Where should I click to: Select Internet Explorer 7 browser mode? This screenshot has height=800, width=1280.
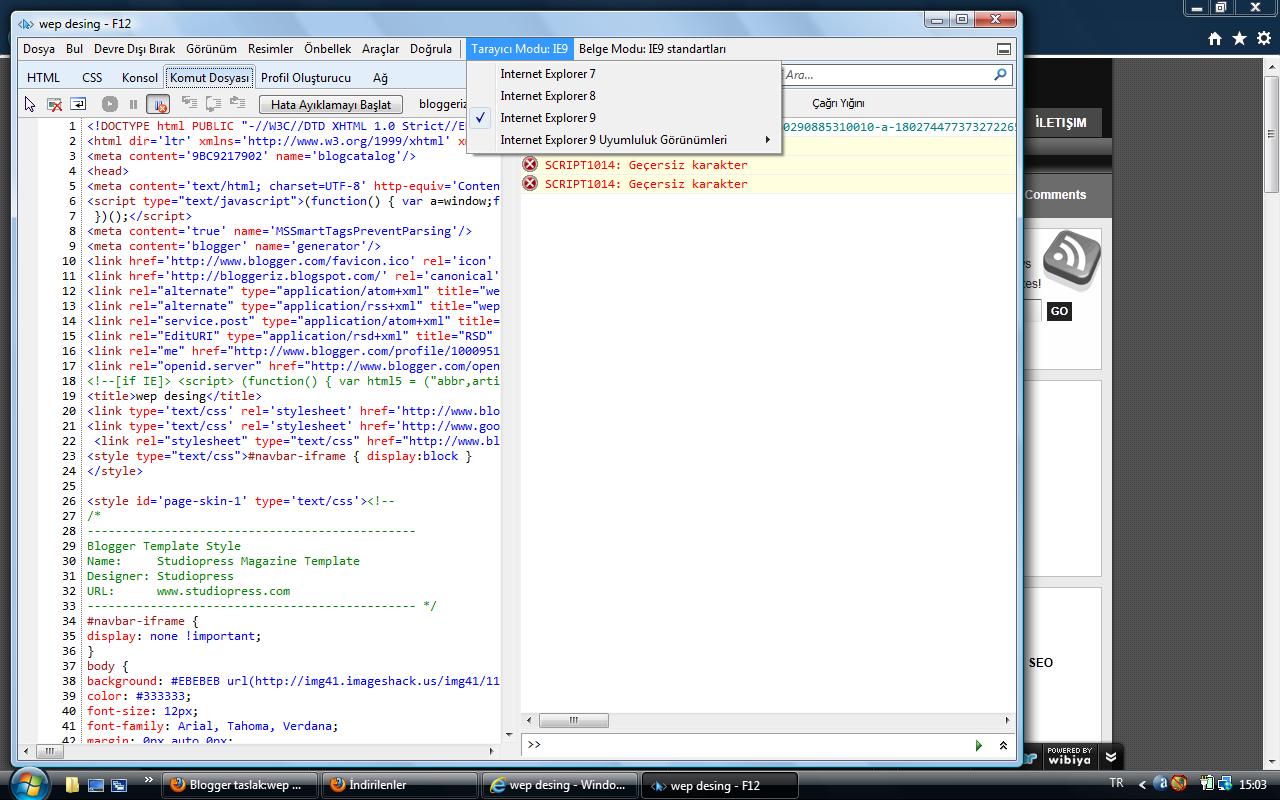click(x=548, y=74)
